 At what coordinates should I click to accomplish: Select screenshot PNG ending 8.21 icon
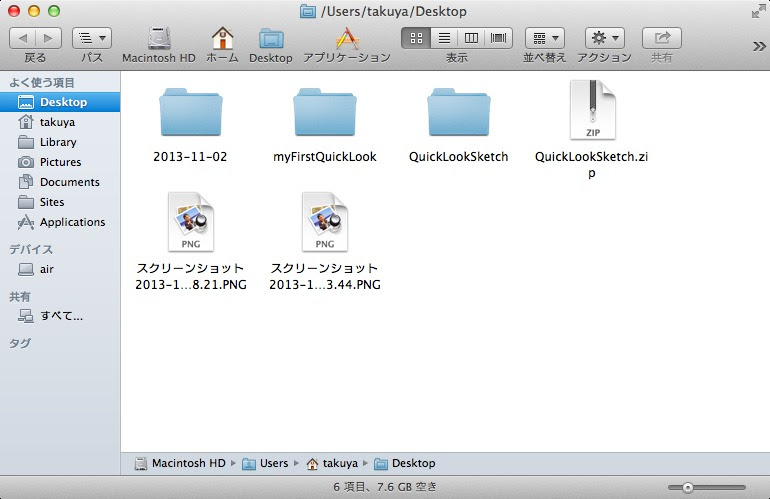click(191, 222)
